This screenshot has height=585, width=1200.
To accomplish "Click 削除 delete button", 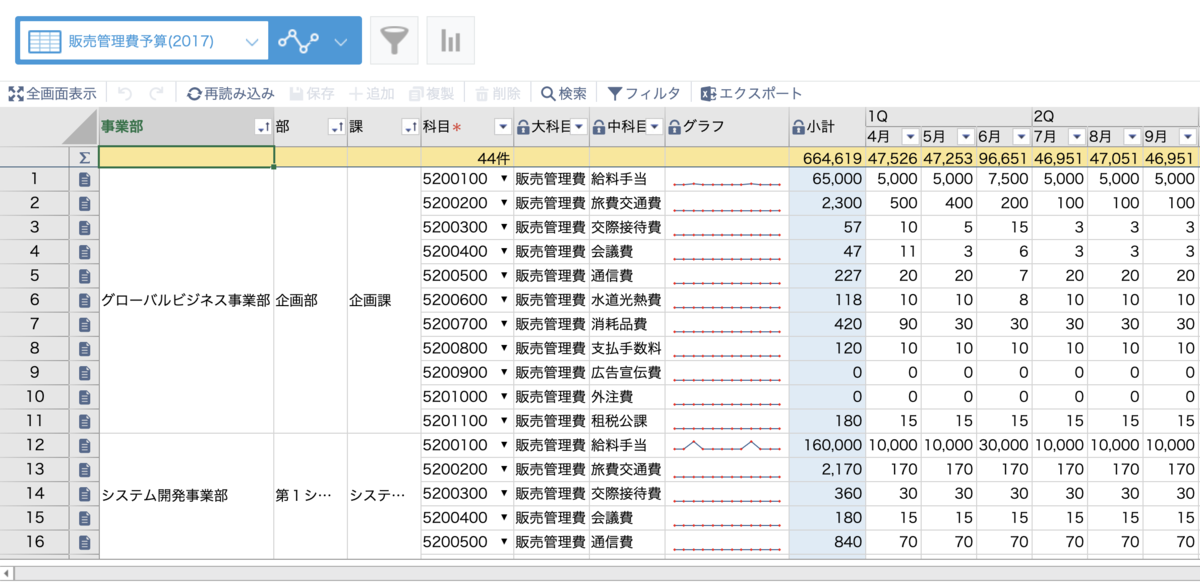I will pyautogui.click(x=497, y=93).
